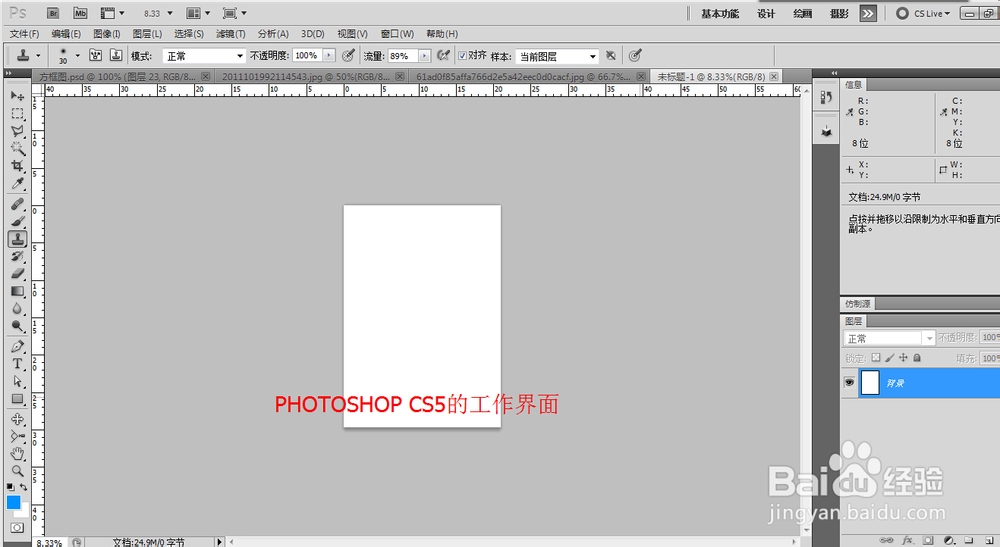Switch to 2011101992114543.jpg document tab
Viewport: 1000px width, 547px height.
point(311,77)
